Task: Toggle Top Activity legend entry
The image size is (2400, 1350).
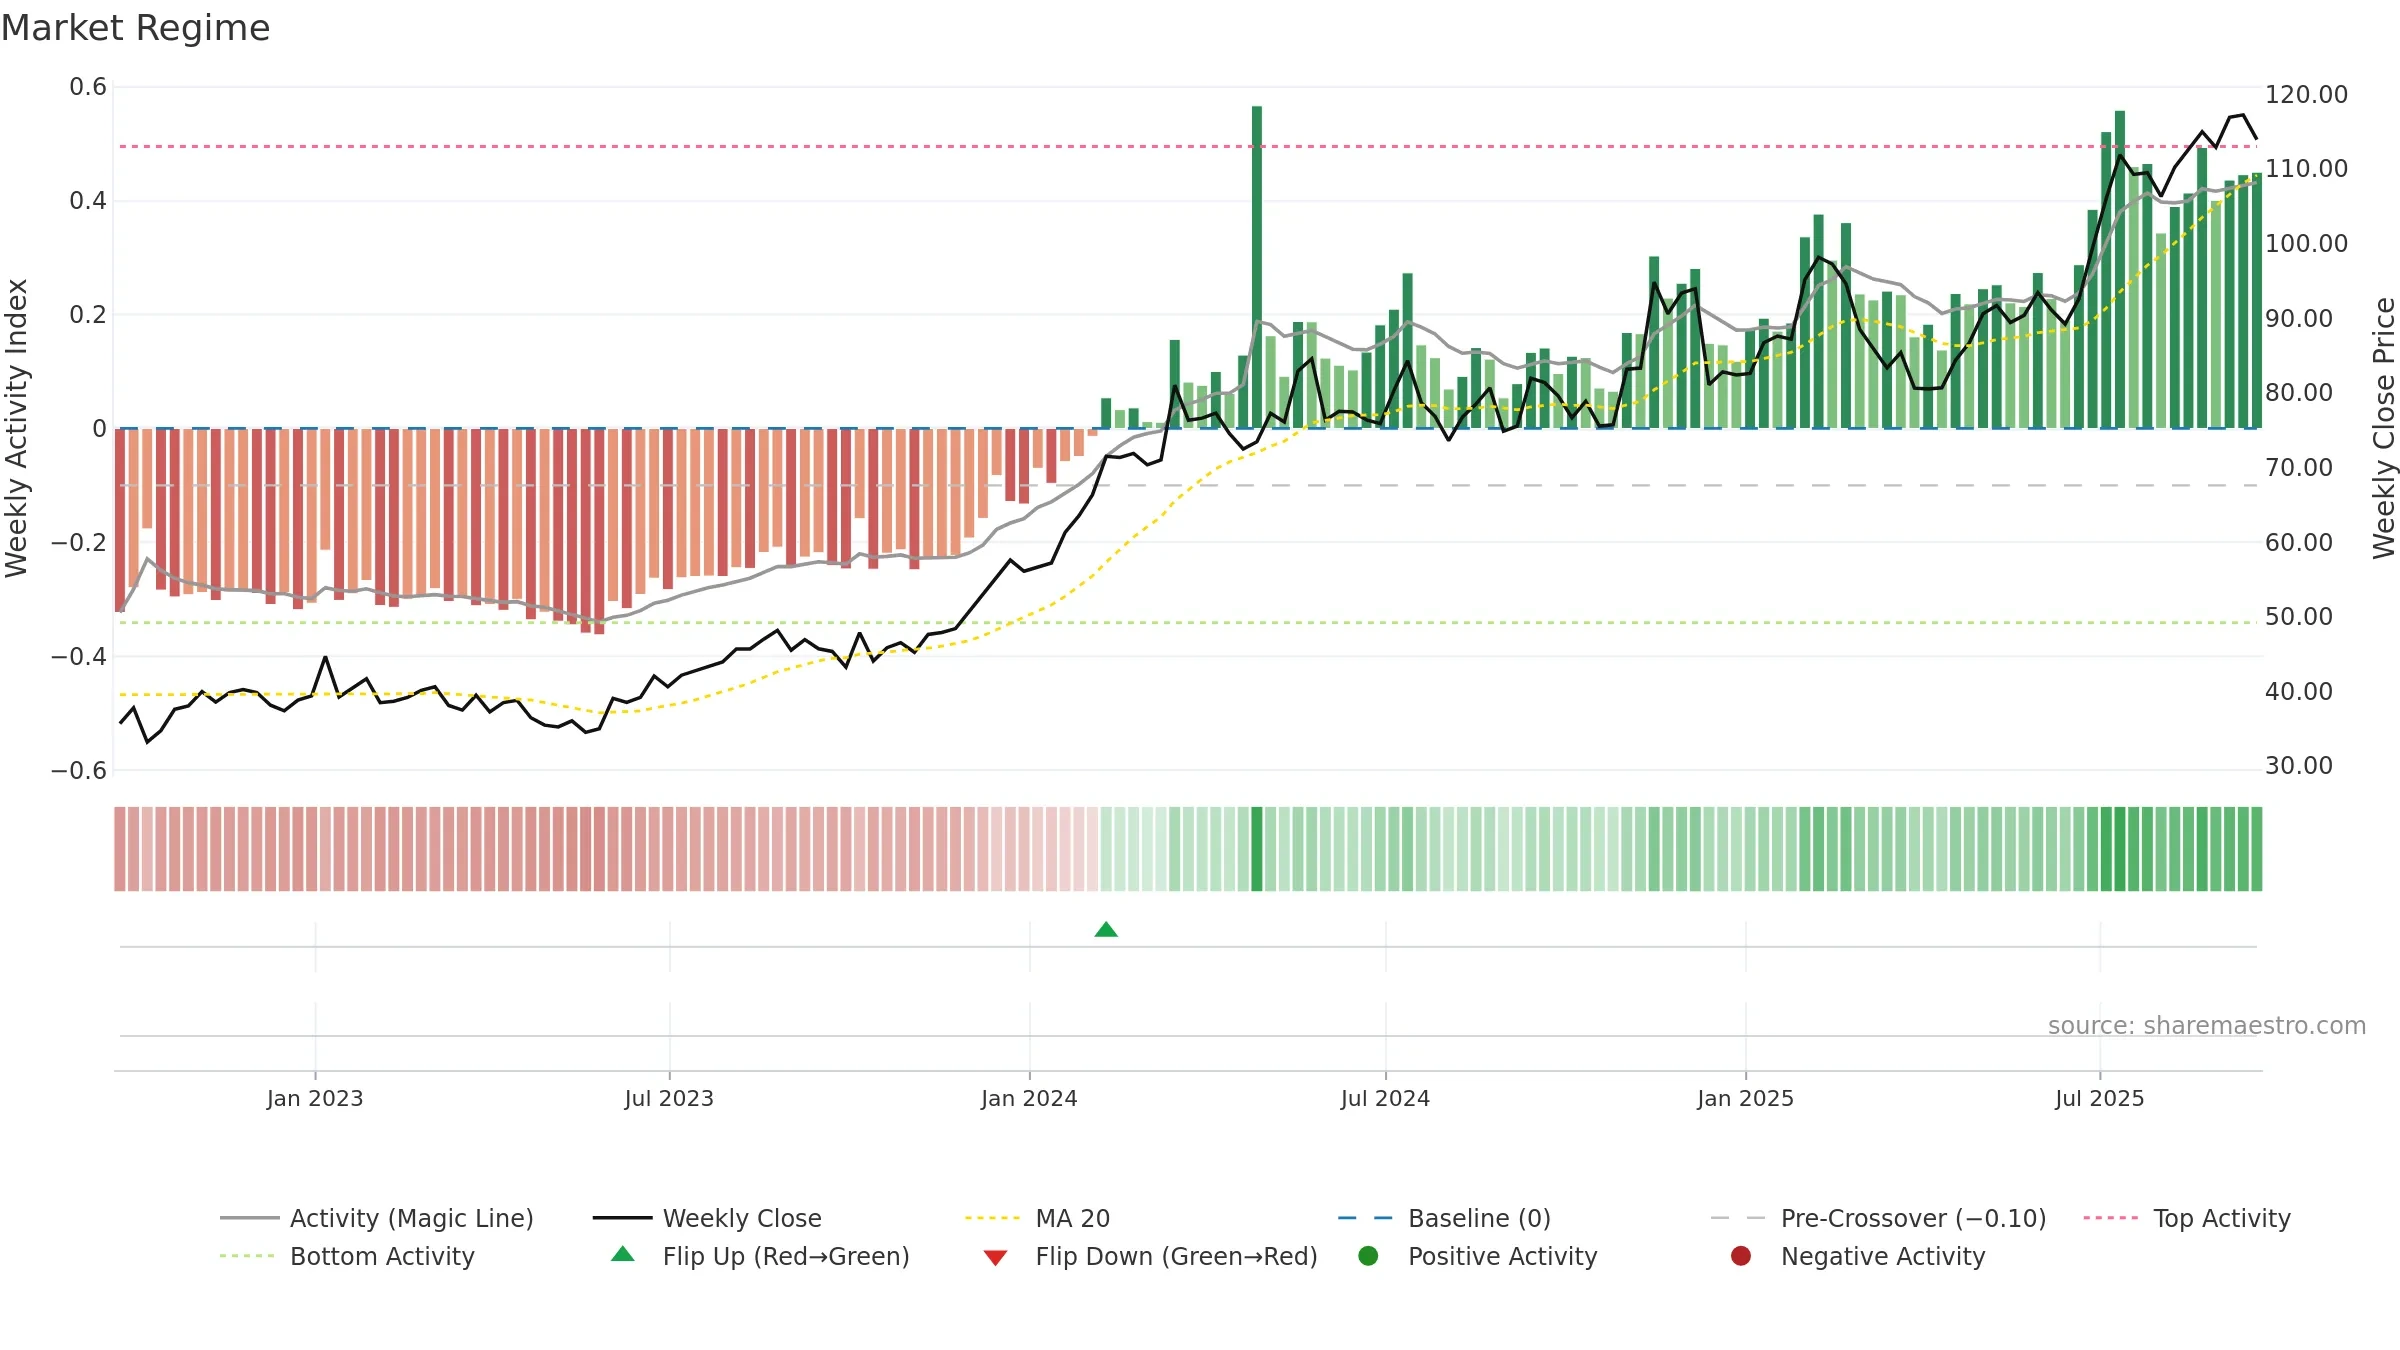Action: 2187,1218
